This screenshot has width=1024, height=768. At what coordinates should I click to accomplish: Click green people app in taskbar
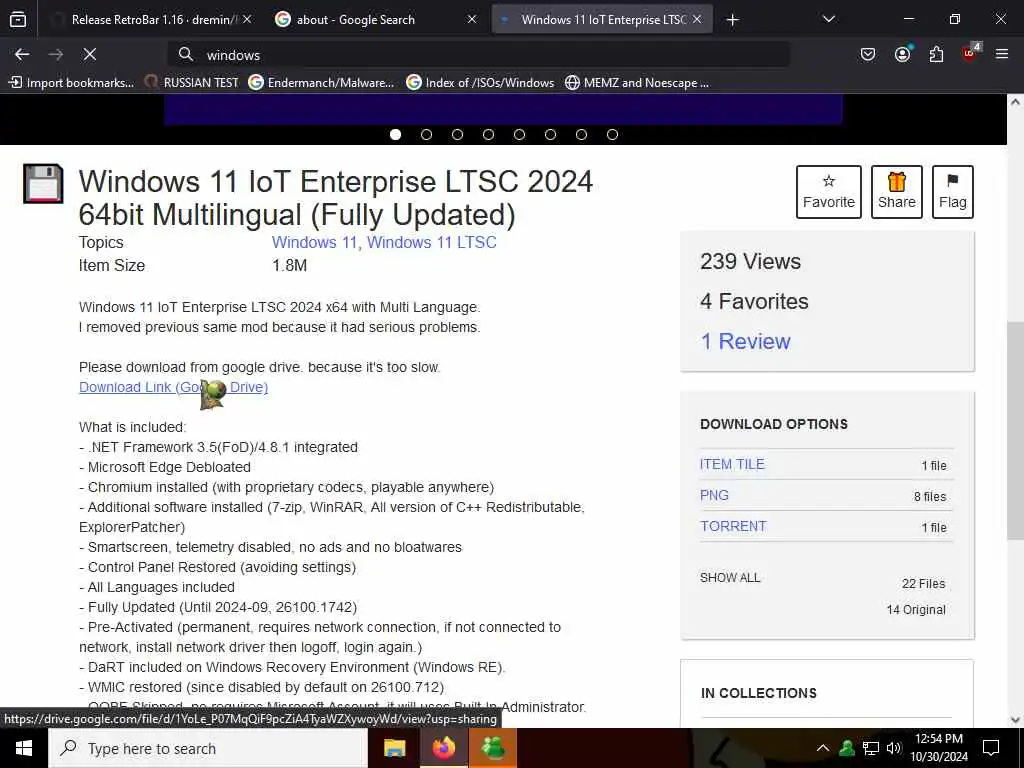pos(493,748)
